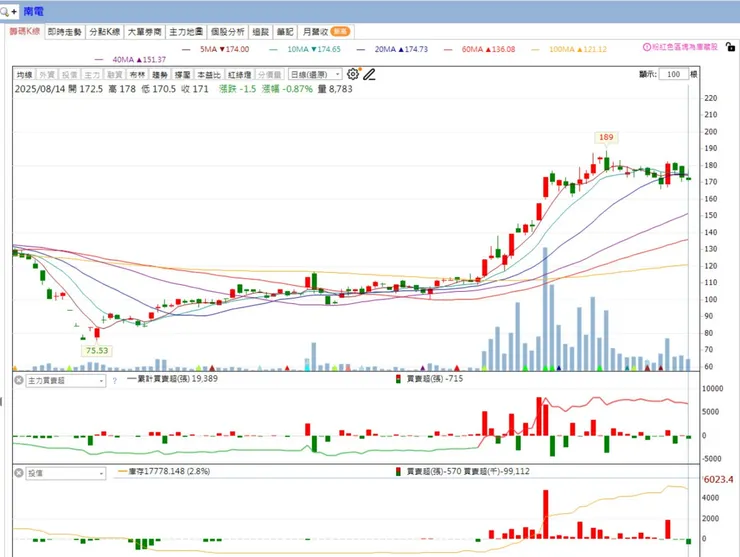This screenshot has height=557, width=740.
Task: Close the 主力買賣超 indicator panel
Action: [x=18, y=380]
